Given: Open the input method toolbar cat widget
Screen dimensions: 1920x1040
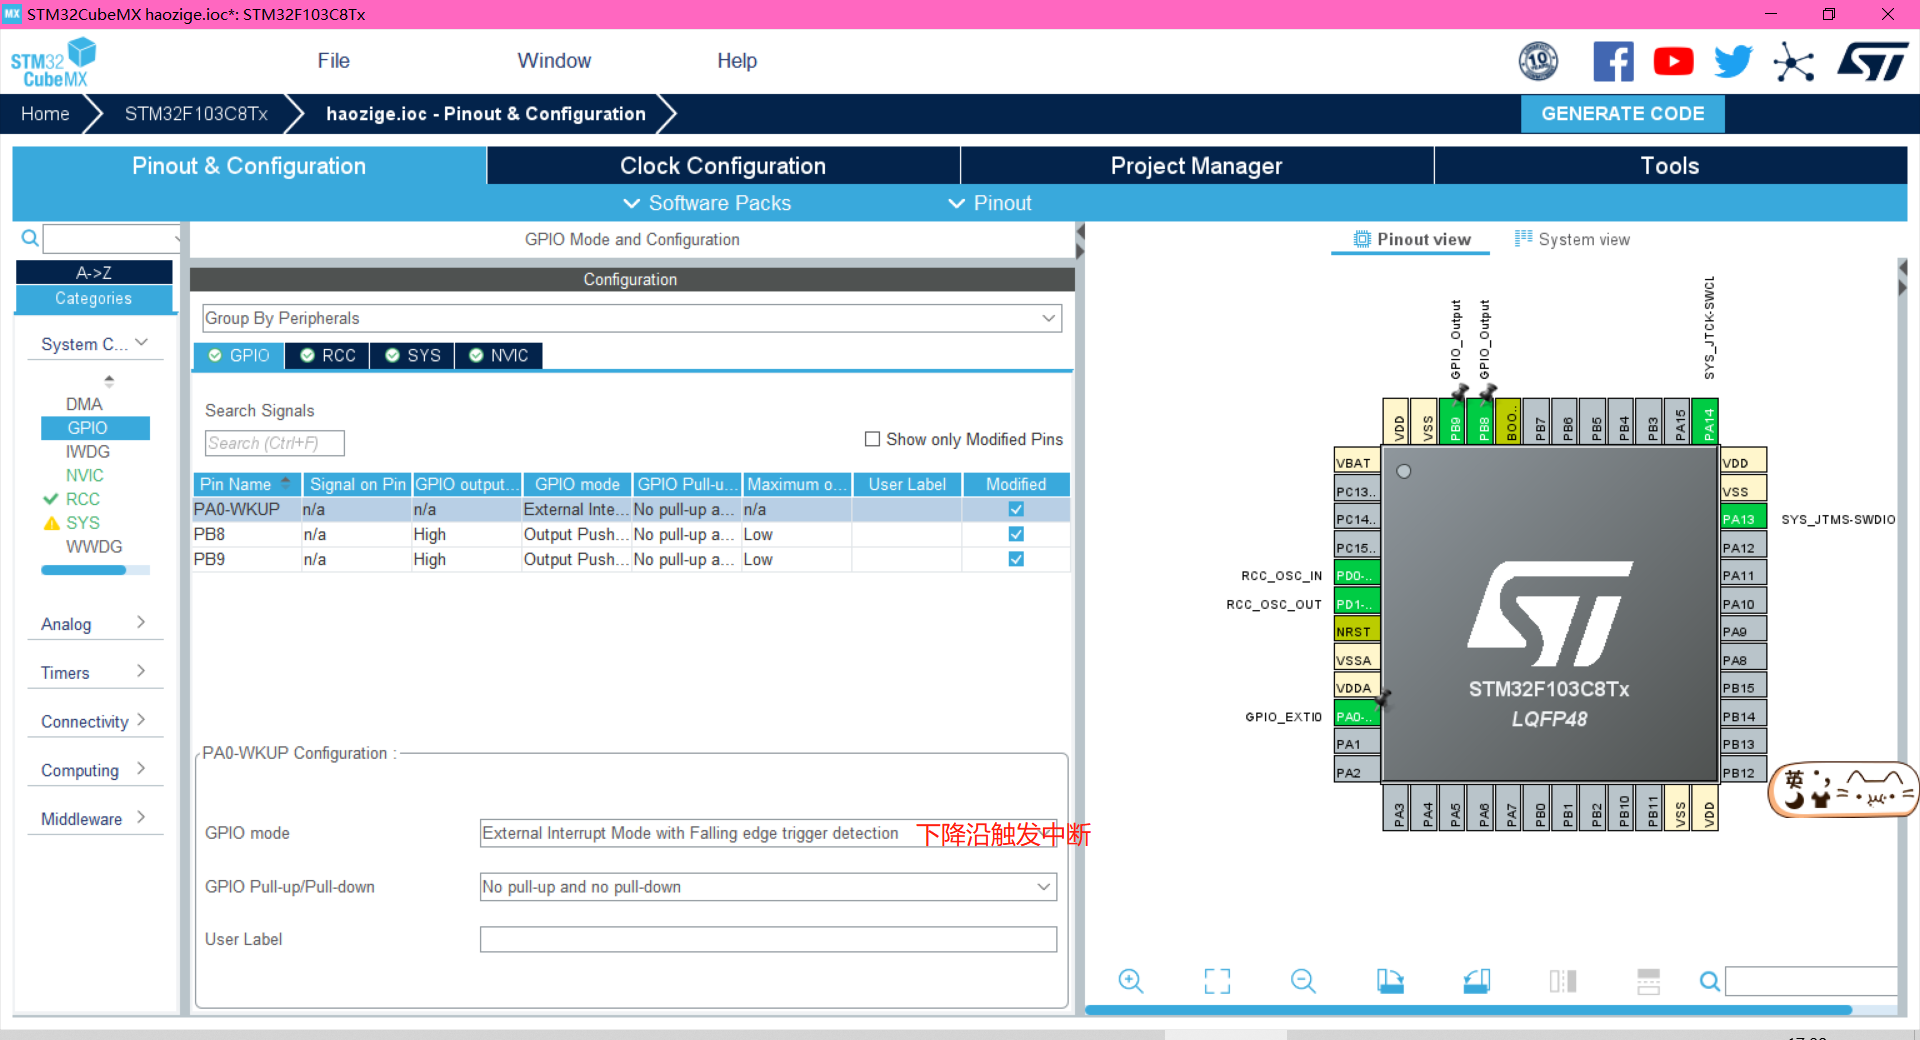Looking at the screenshot, I should tap(1843, 790).
